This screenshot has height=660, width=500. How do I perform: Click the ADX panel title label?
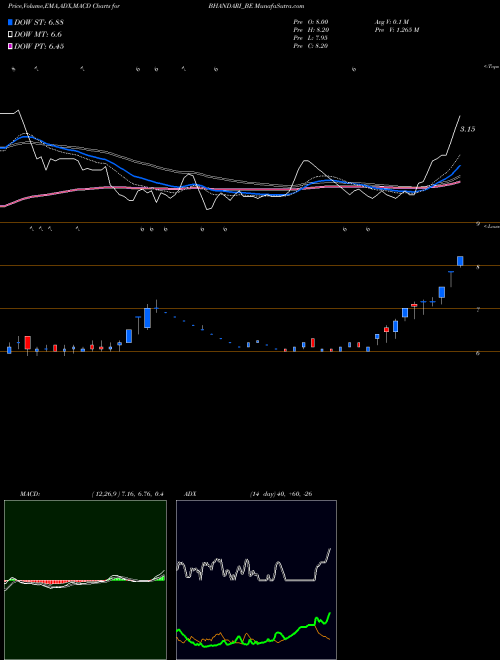coord(190,494)
